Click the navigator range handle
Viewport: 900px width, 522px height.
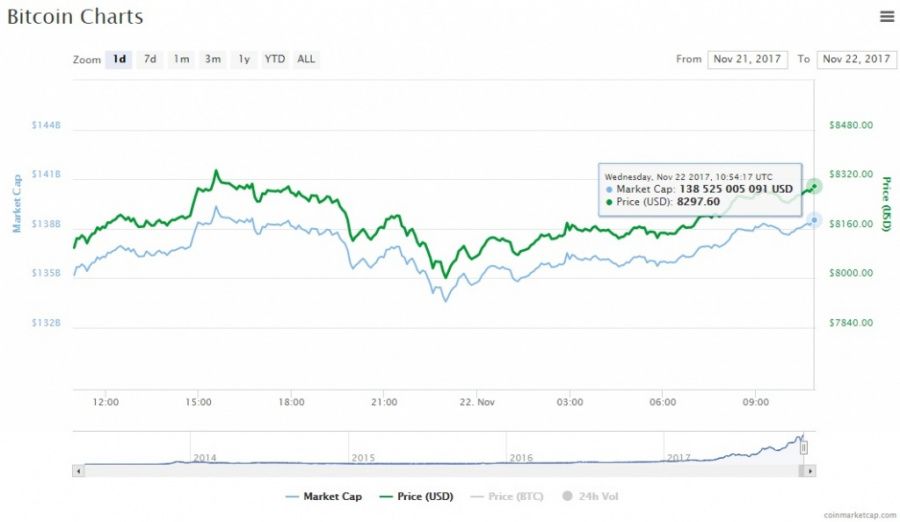click(x=804, y=447)
